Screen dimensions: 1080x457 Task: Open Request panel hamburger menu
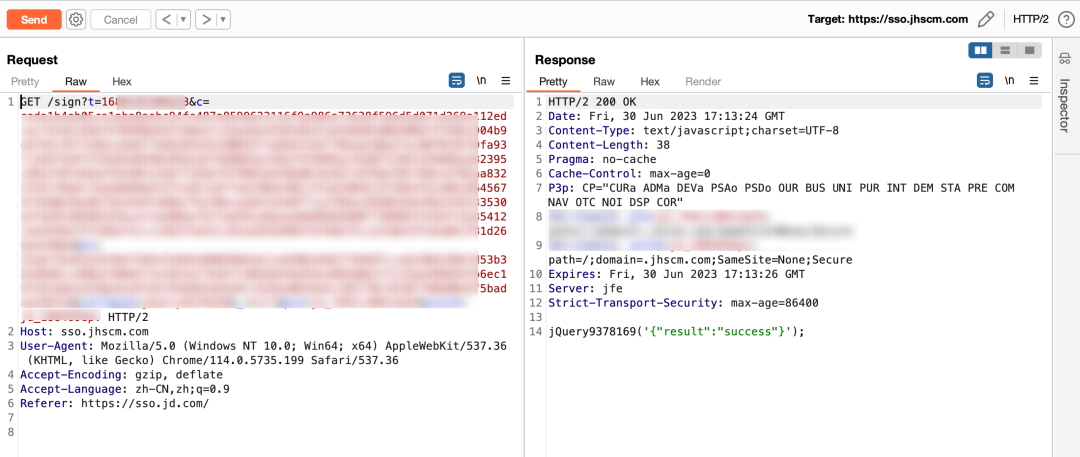[506, 81]
